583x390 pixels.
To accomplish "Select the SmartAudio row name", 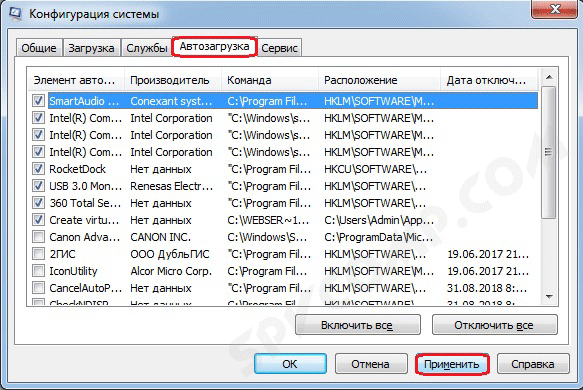I will point(84,101).
